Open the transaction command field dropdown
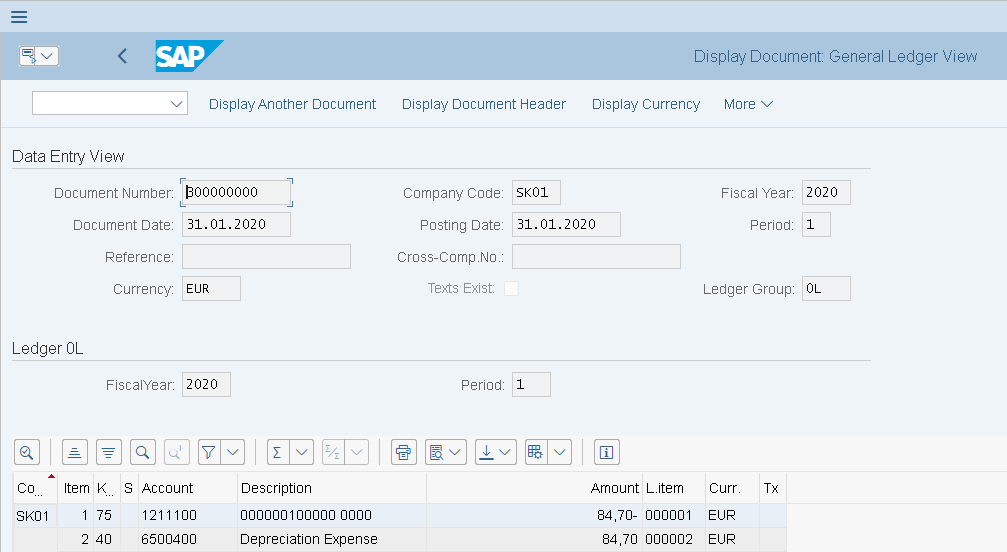Image resolution: width=1007 pixels, height=552 pixels. click(x=177, y=104)
